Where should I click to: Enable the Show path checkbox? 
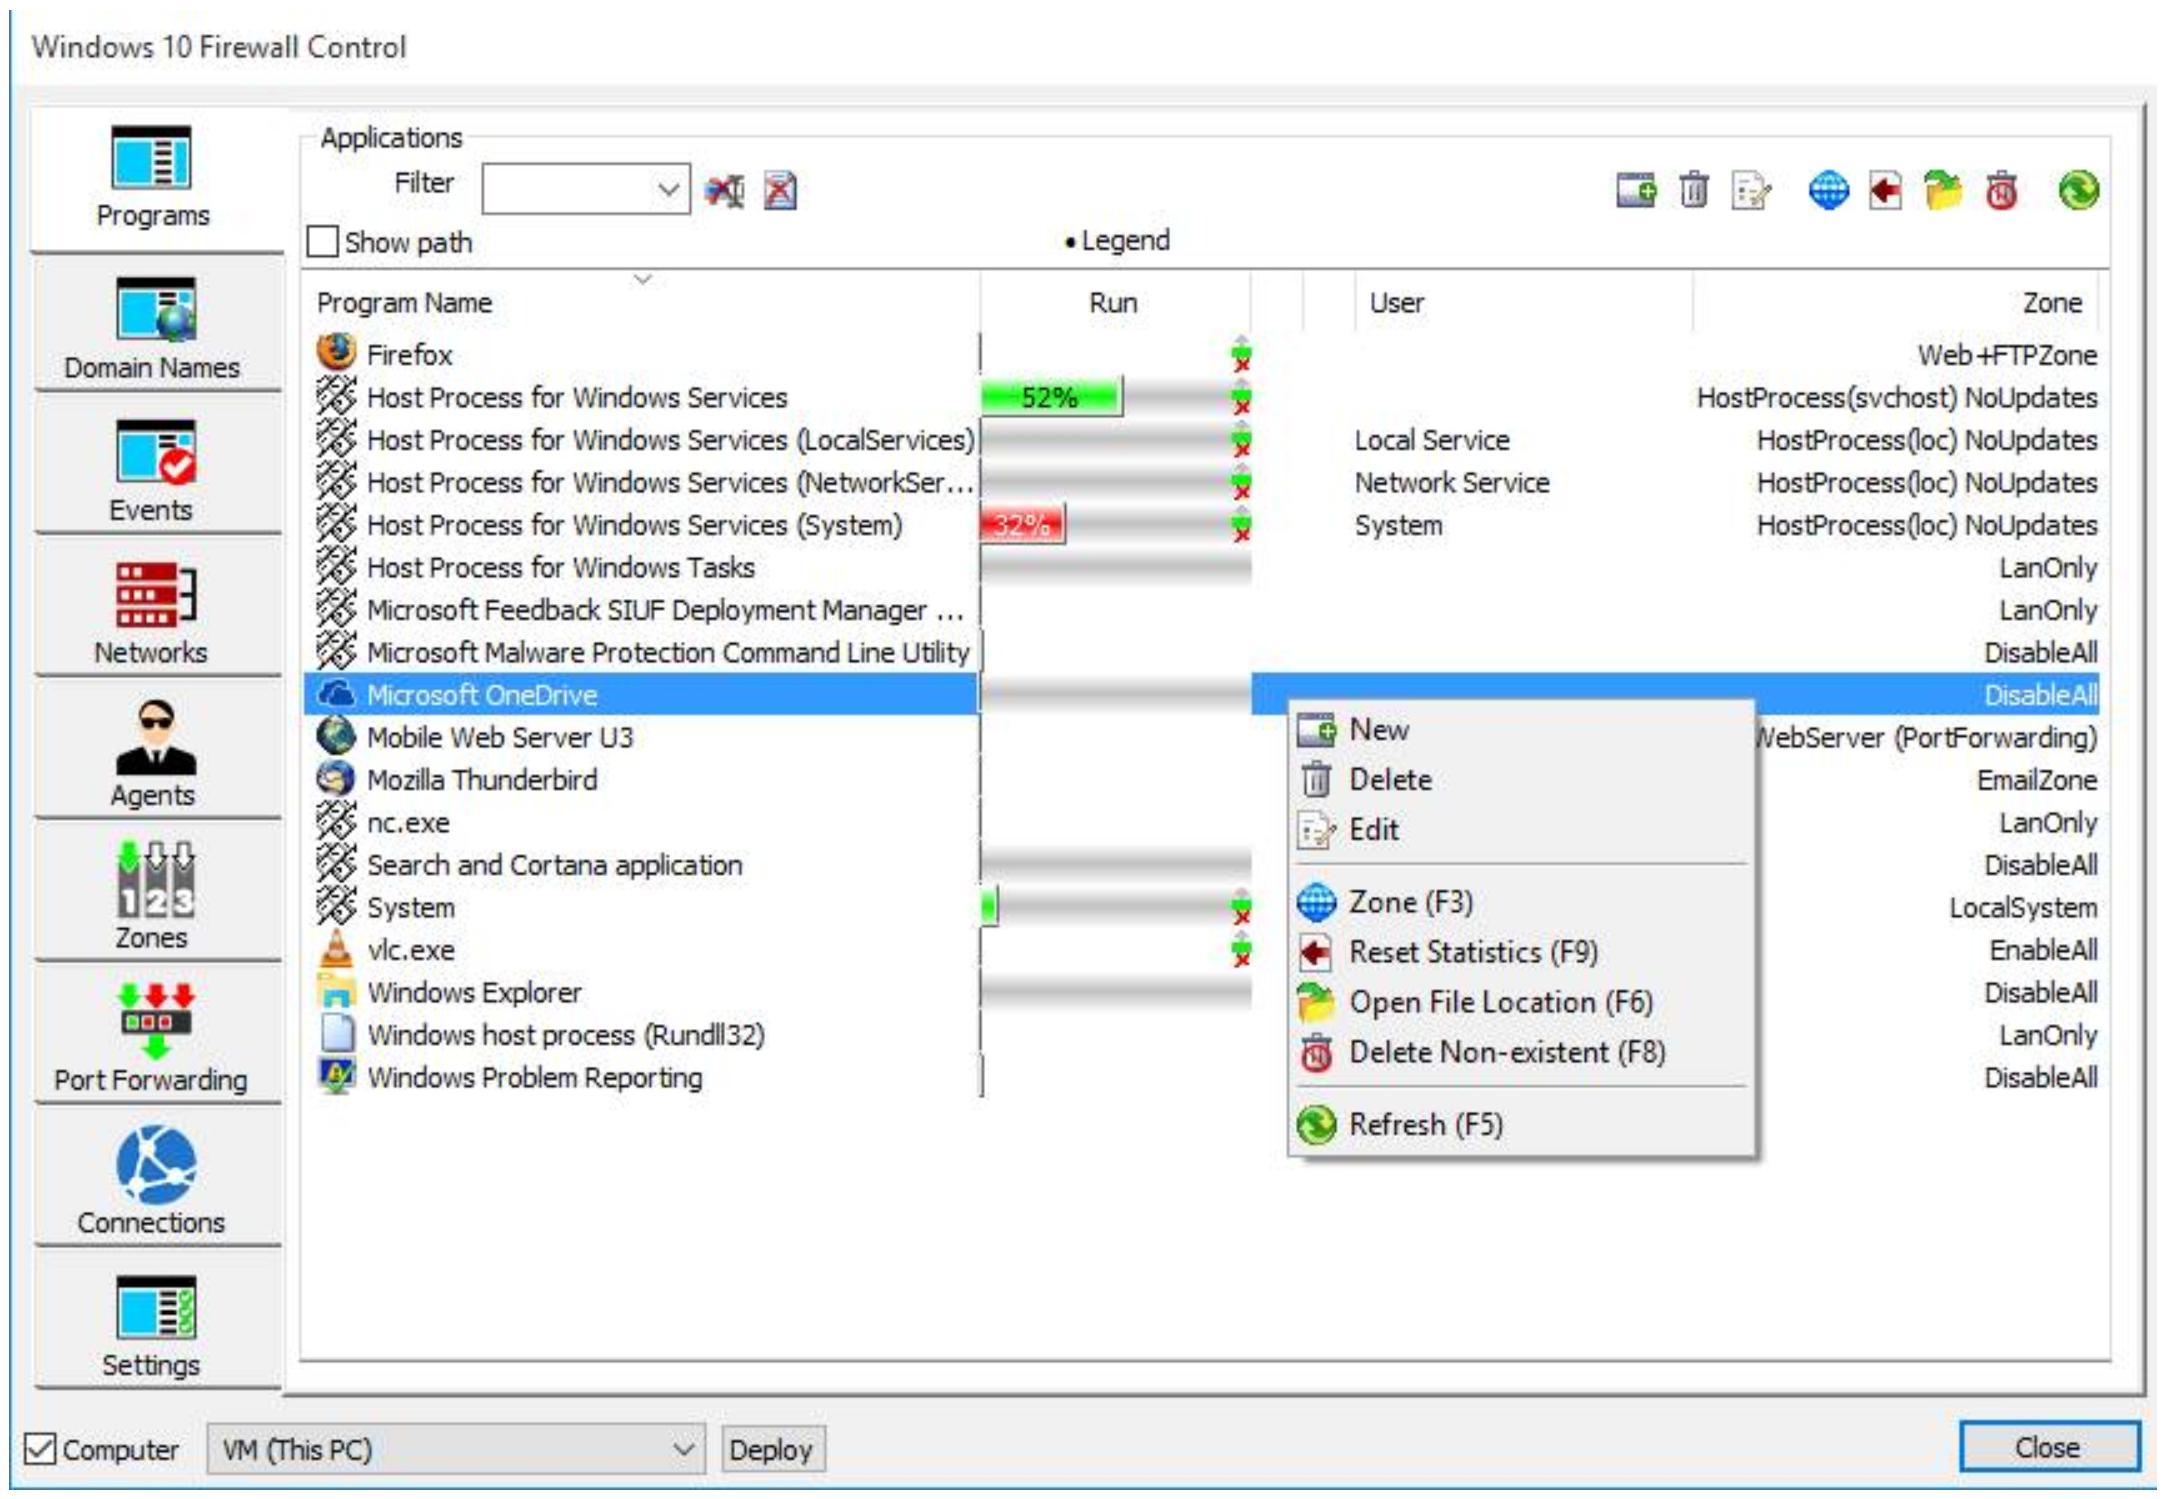pos(324,243)
